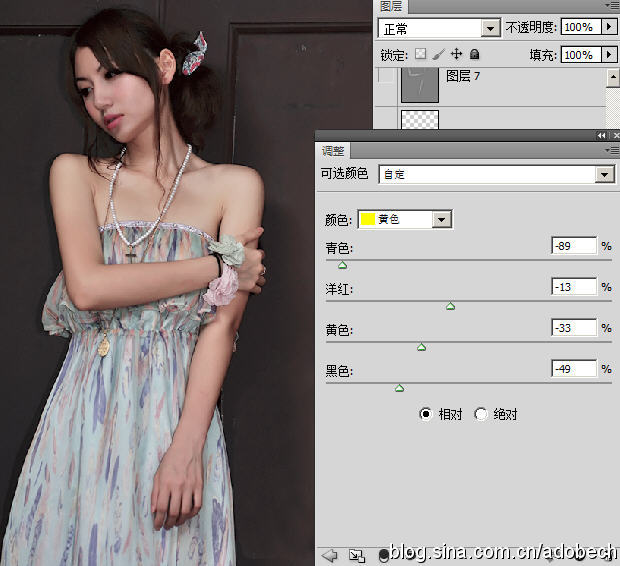Switch to the 调整 tab

tap(333, 151)
